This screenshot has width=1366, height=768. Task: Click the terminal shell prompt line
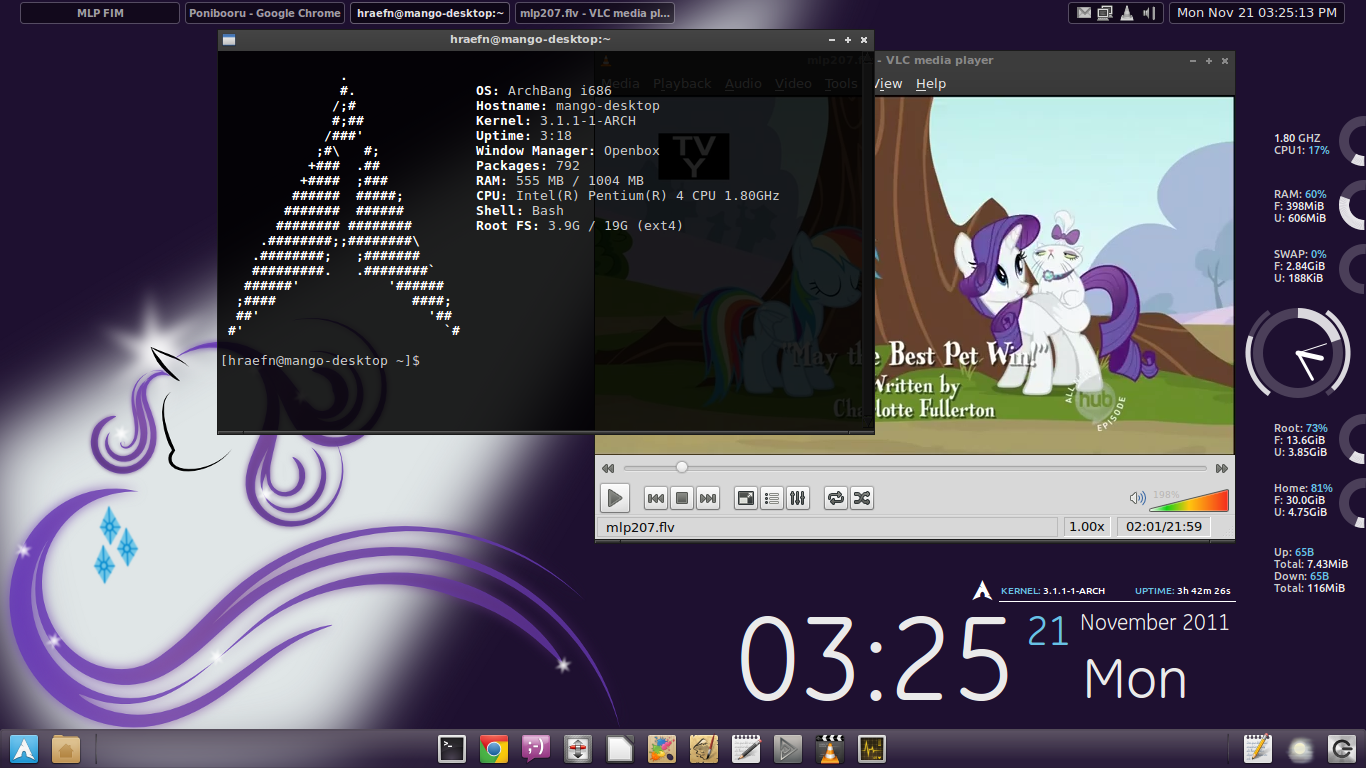320,360
